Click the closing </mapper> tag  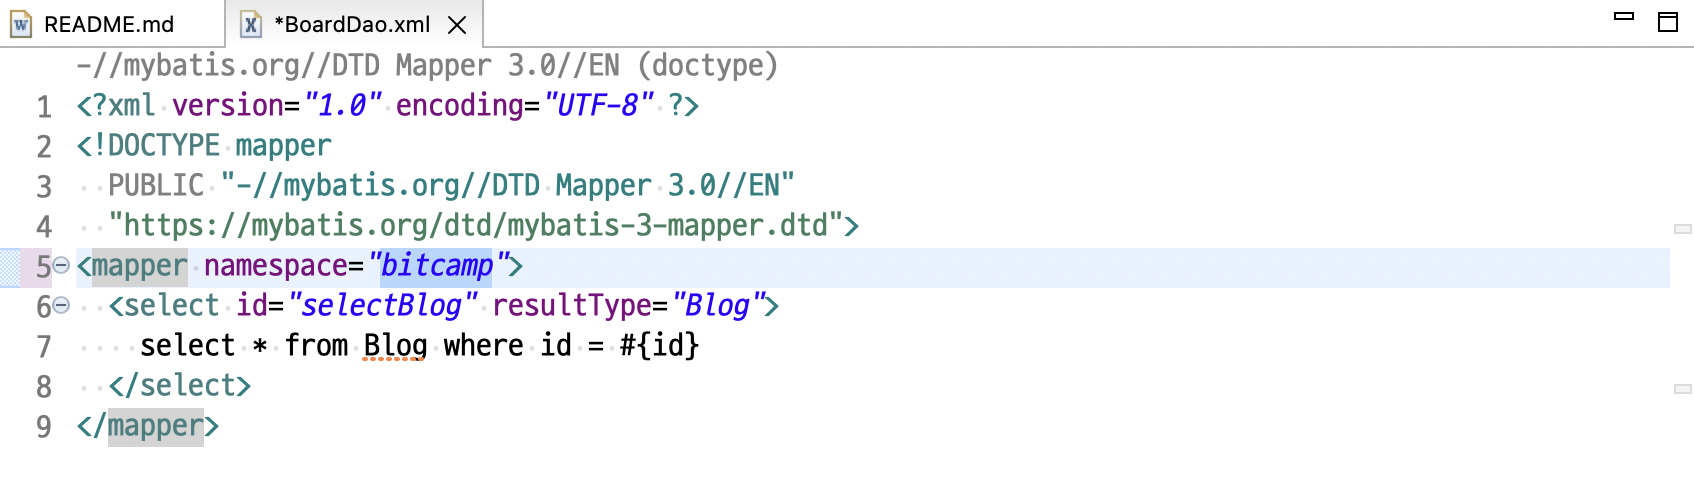click(x=147, y=426)
